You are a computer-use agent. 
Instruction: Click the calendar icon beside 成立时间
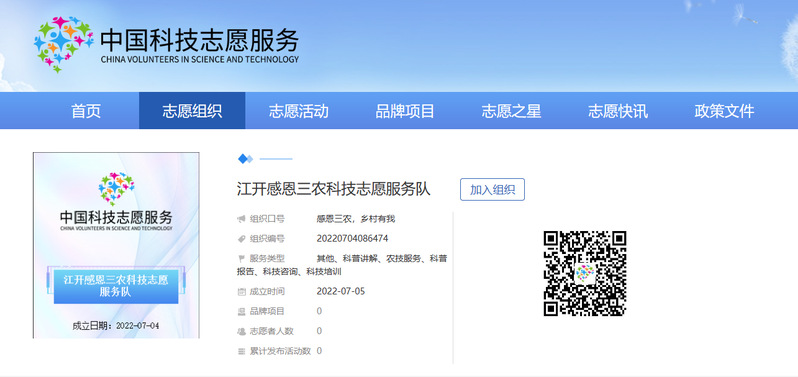tap(241, 292)
